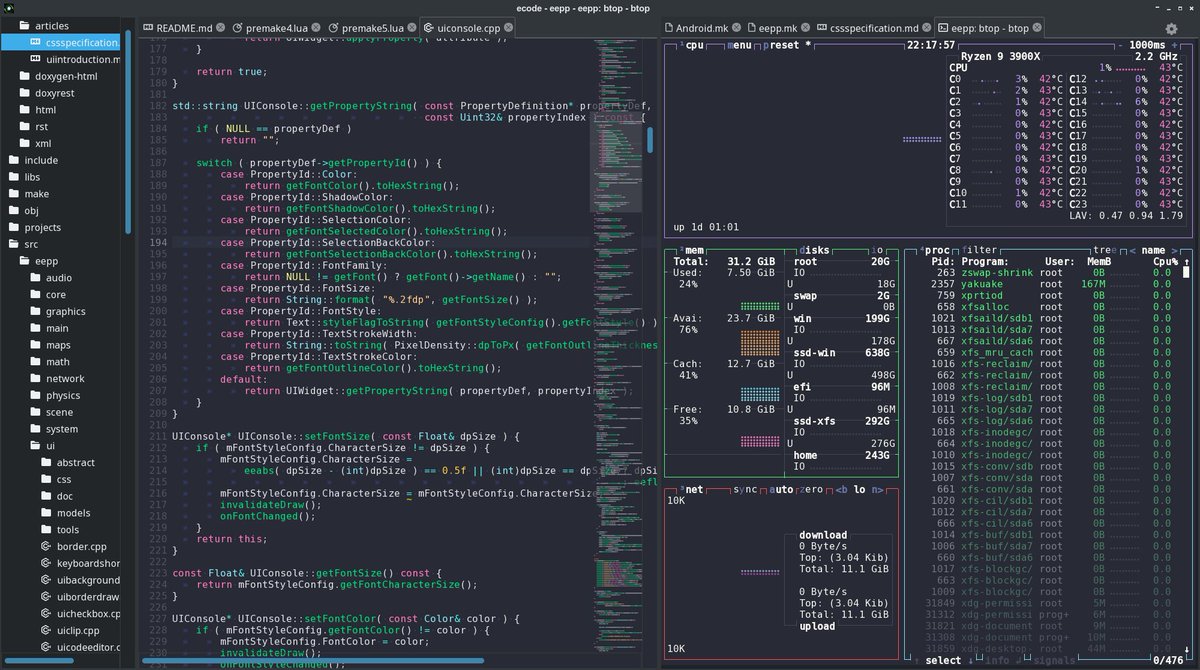Click the folder icon beside graphics
This screenshot has width=1200, height=670.
[x=36, y=311]
